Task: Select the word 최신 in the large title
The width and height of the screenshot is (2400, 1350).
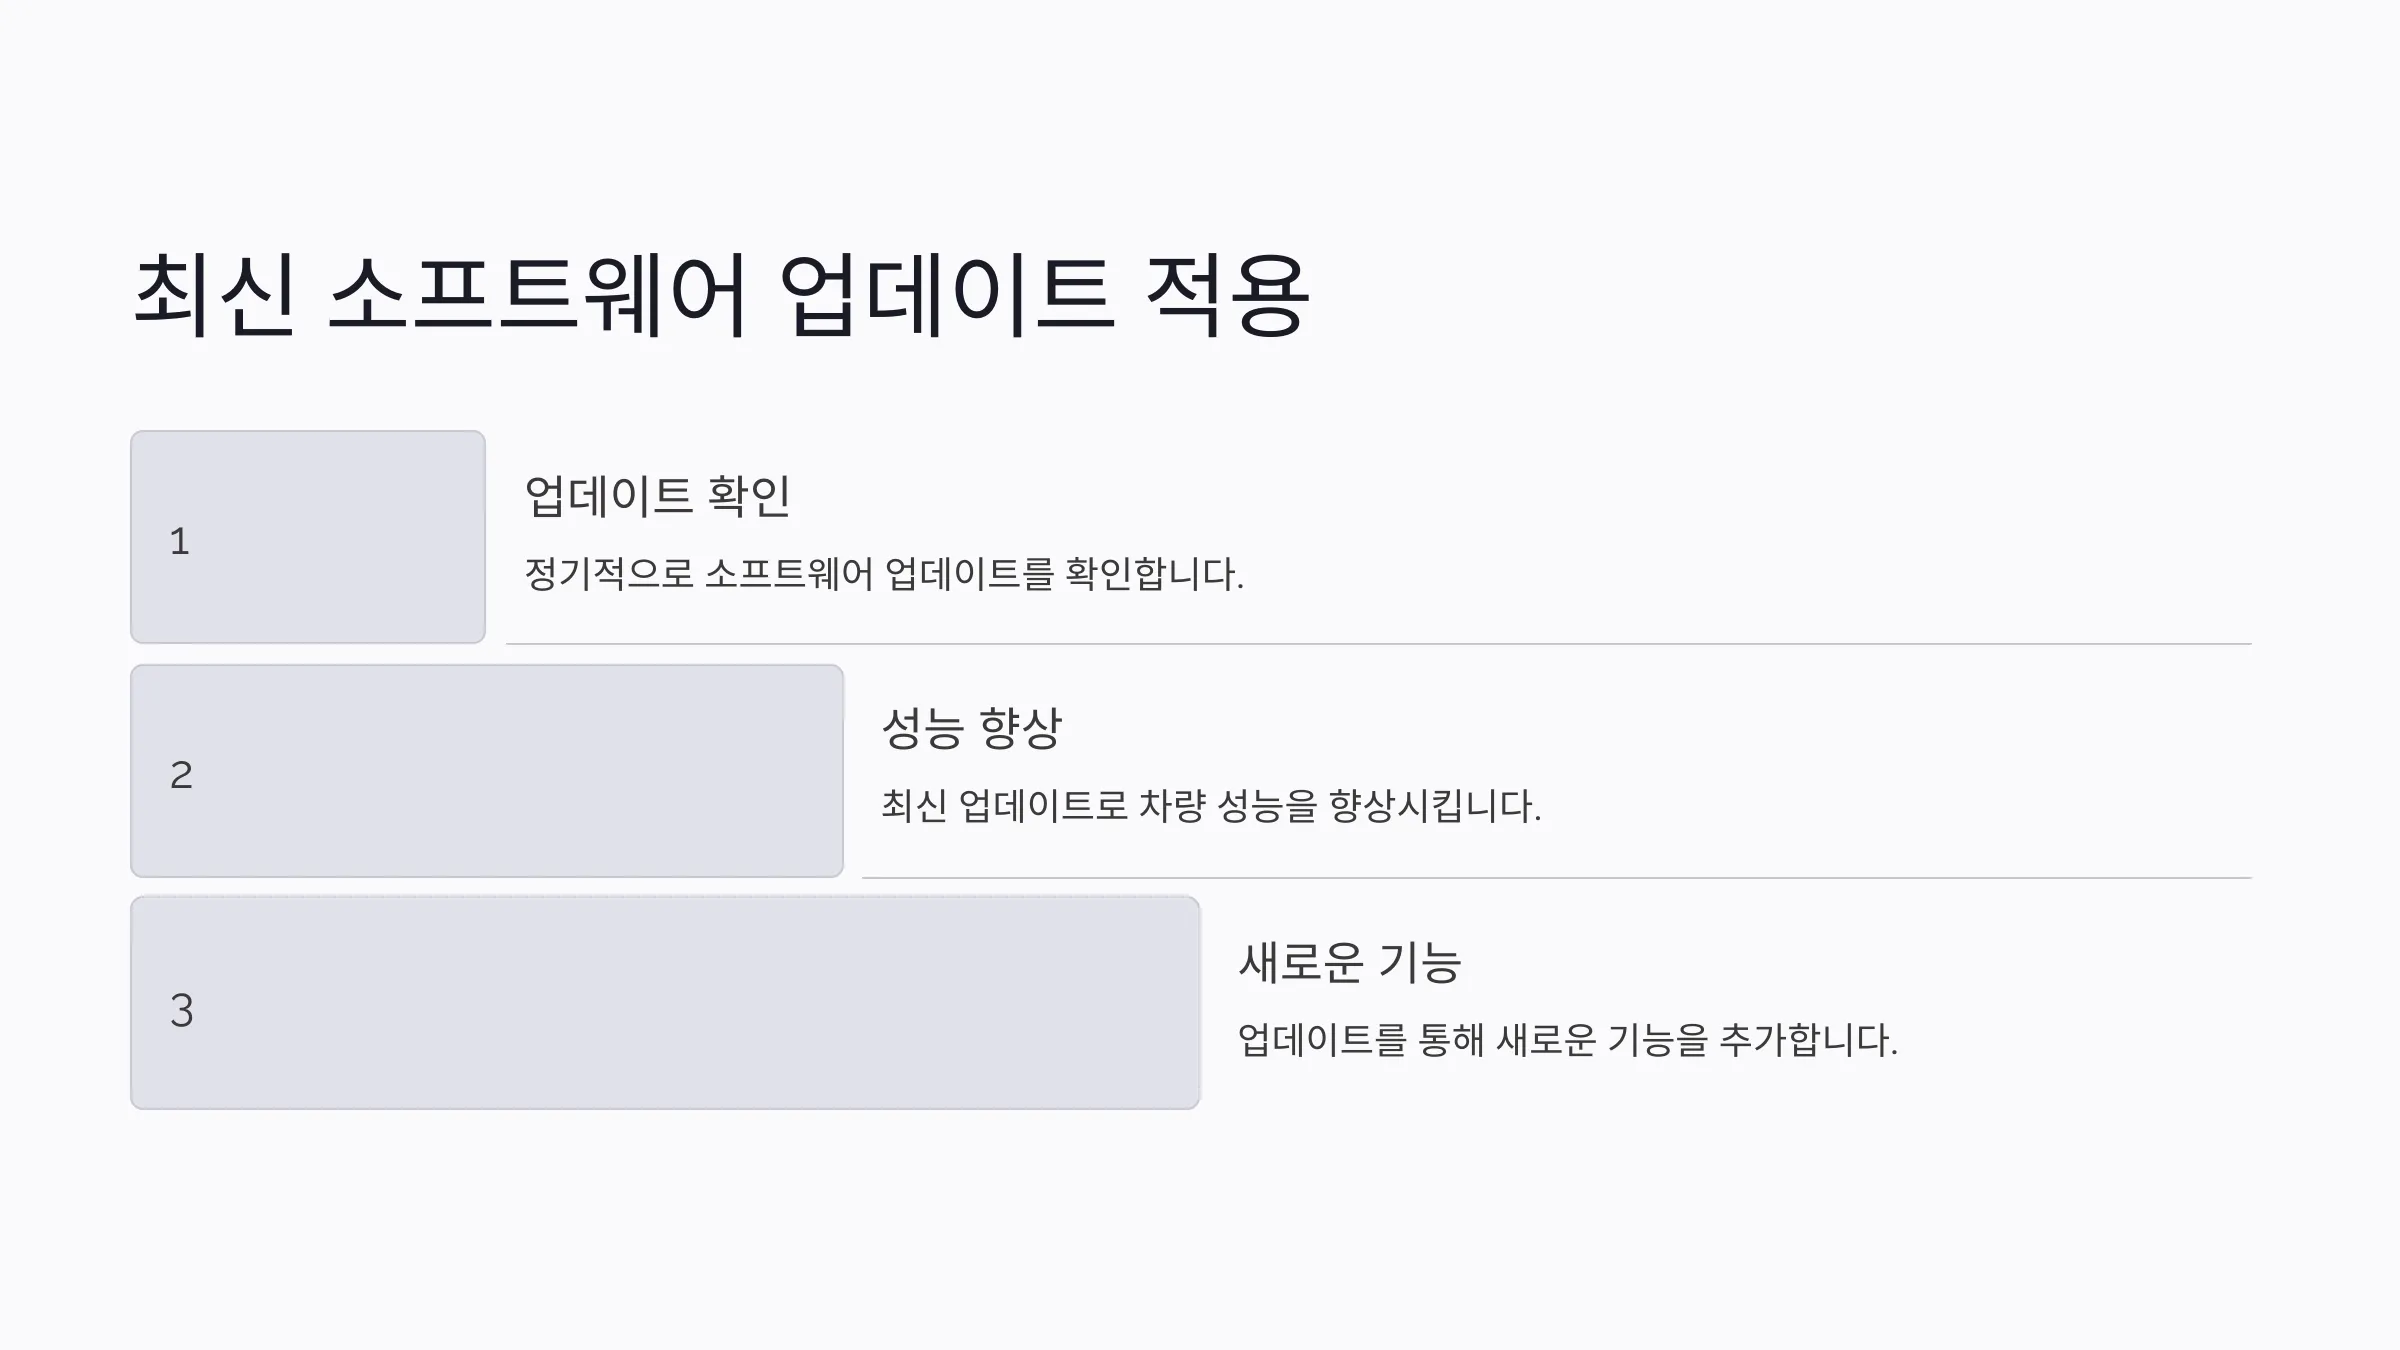Action: 214,294
